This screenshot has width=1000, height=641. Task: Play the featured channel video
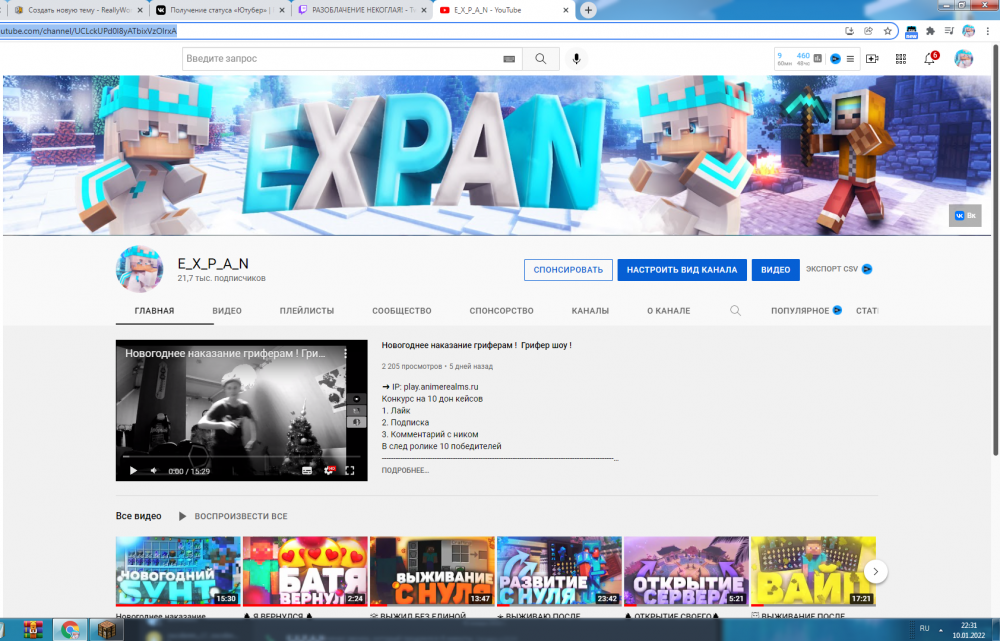(x=133, y=471)
